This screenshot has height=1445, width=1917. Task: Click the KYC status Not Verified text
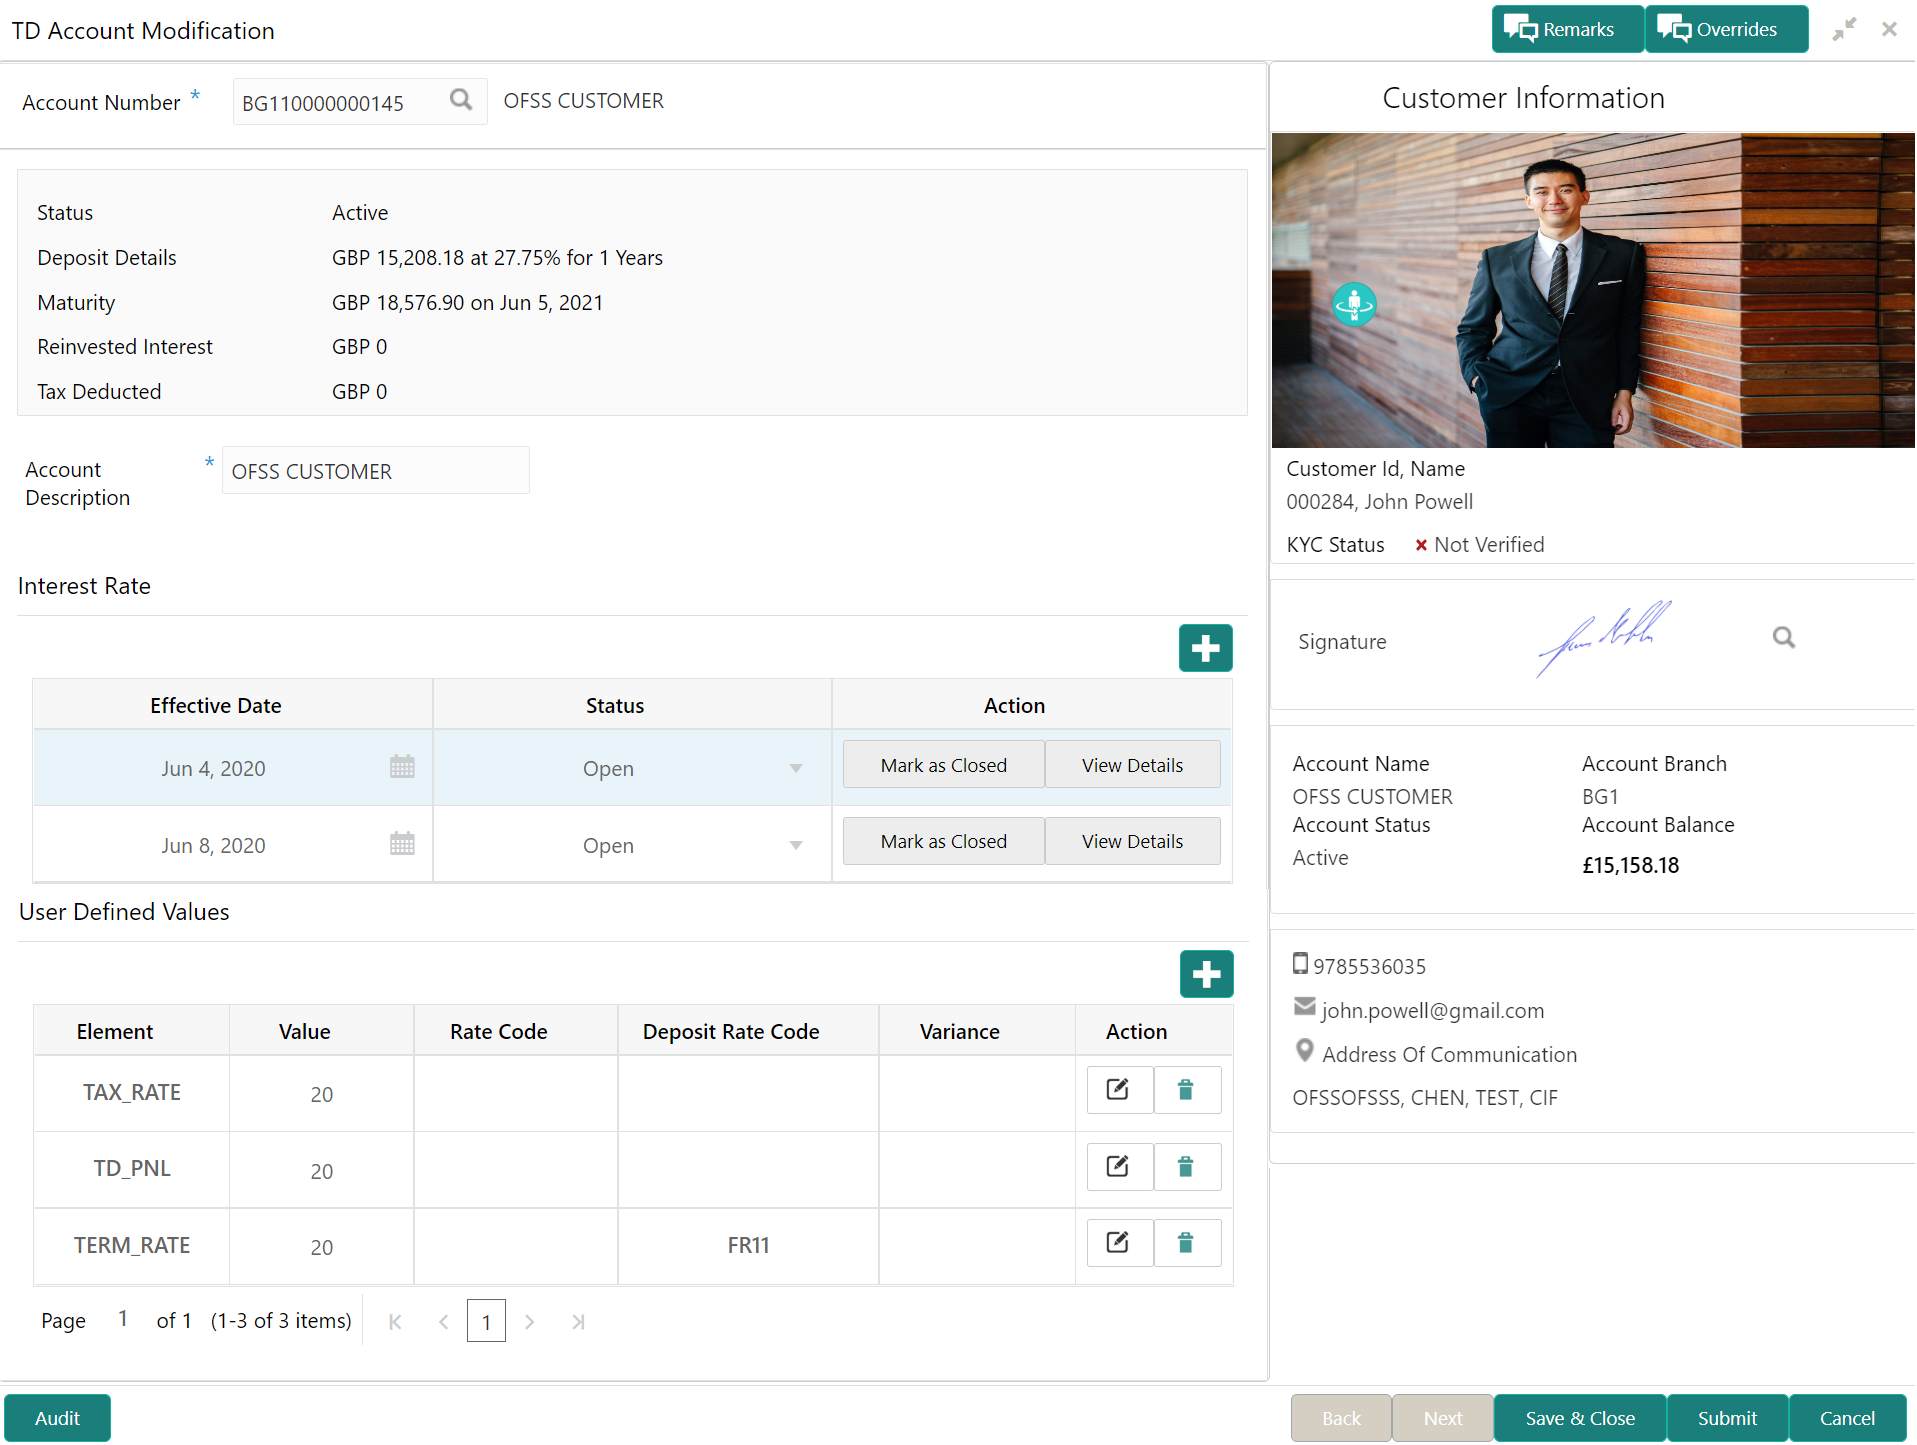[x=1489, y=544]
